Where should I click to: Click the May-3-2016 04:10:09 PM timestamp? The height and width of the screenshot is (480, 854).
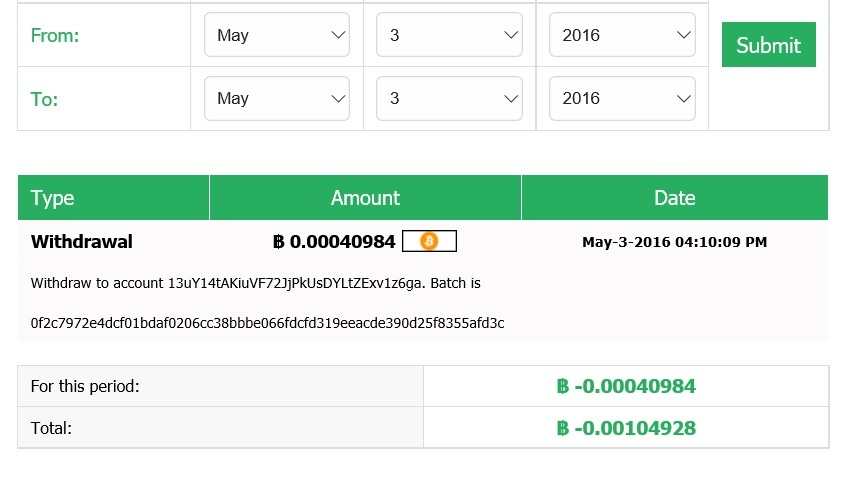[x=674, y=242]
